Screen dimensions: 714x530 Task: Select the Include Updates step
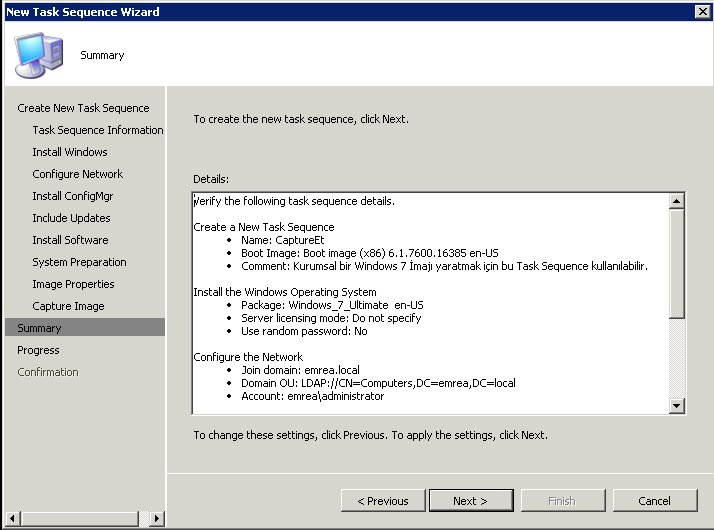click(x=71, y=218)
